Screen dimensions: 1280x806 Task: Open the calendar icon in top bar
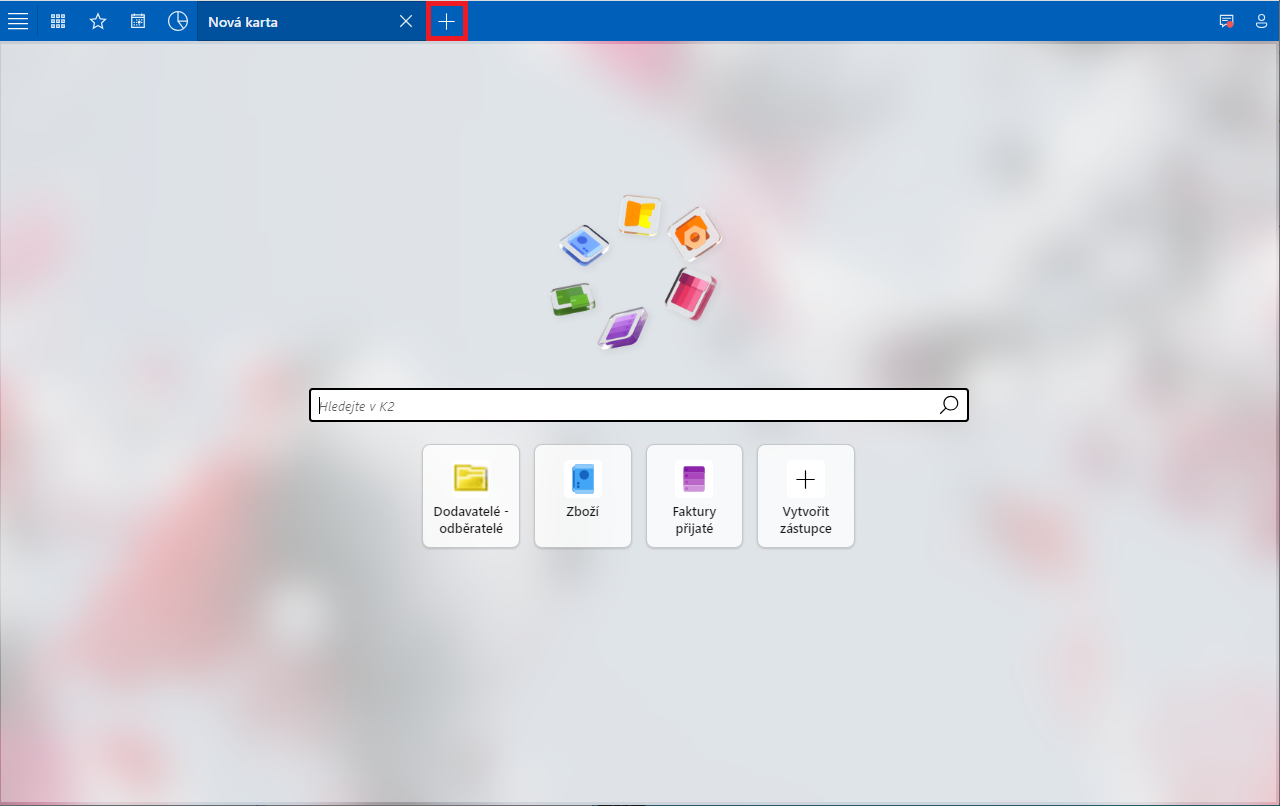(138, 21)
